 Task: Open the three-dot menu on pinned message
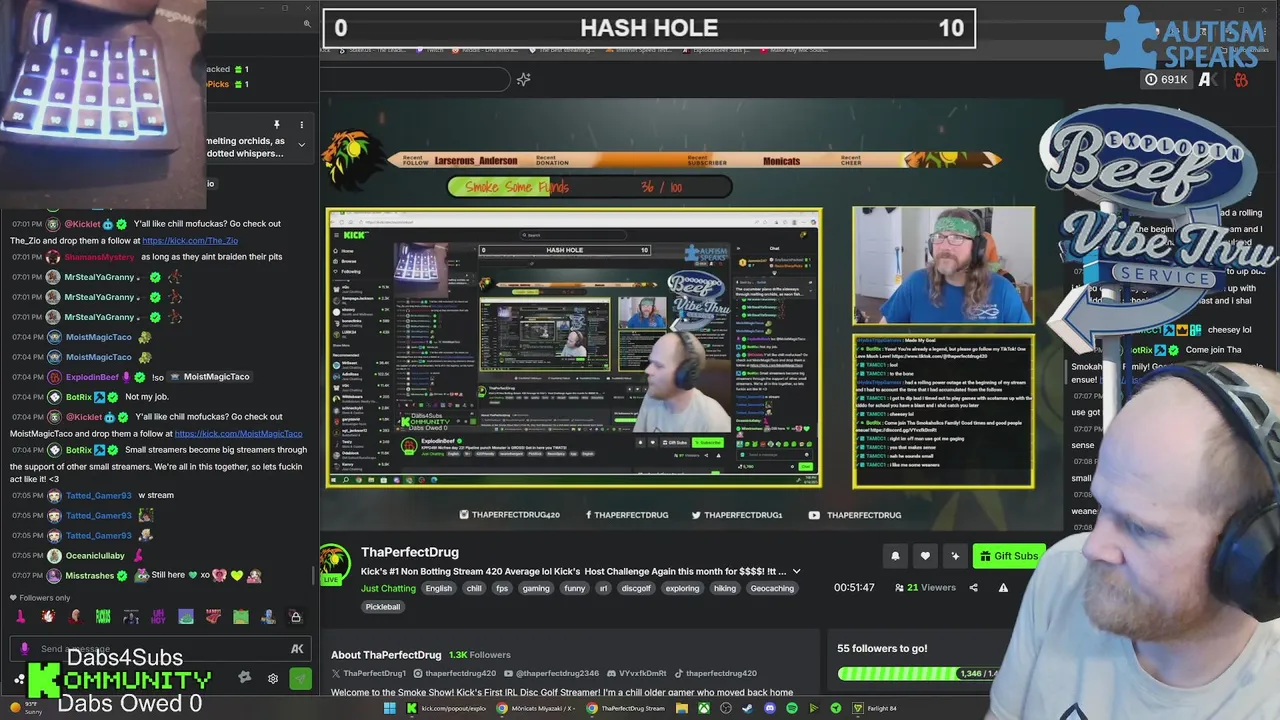click(x=301, y=126)
